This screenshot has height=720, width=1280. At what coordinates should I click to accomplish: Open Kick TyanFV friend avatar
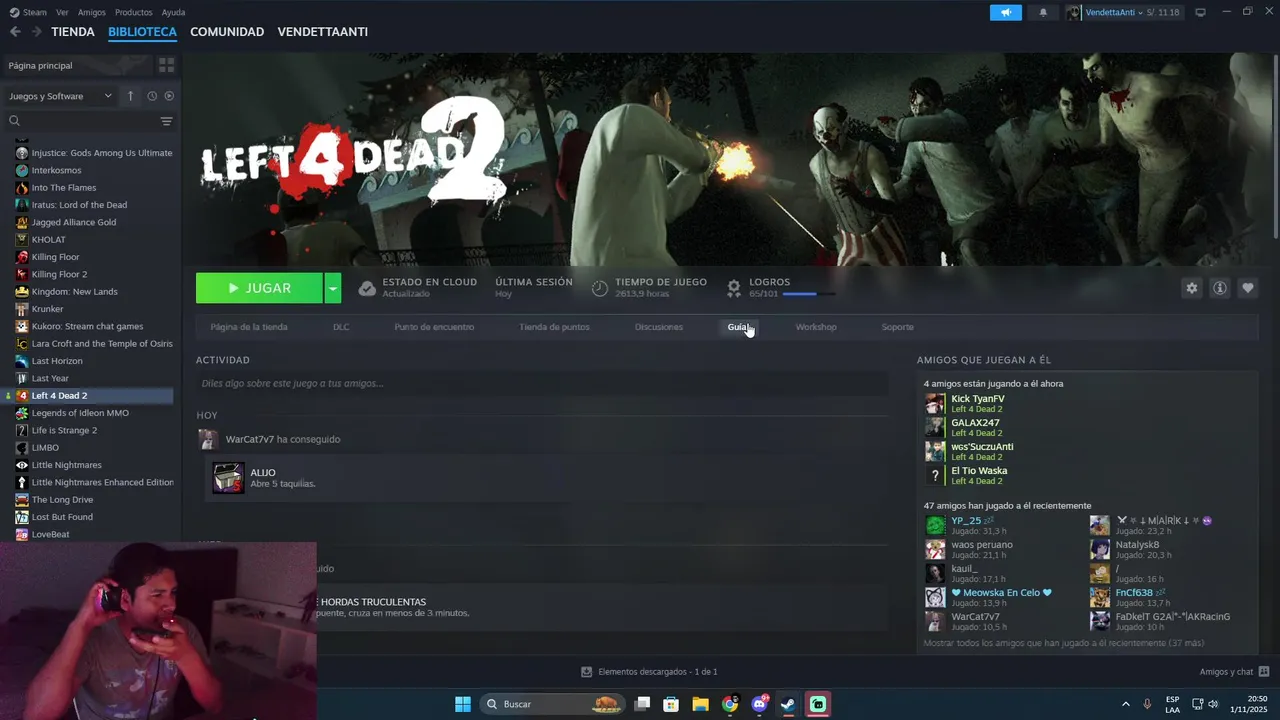[935, 404]
